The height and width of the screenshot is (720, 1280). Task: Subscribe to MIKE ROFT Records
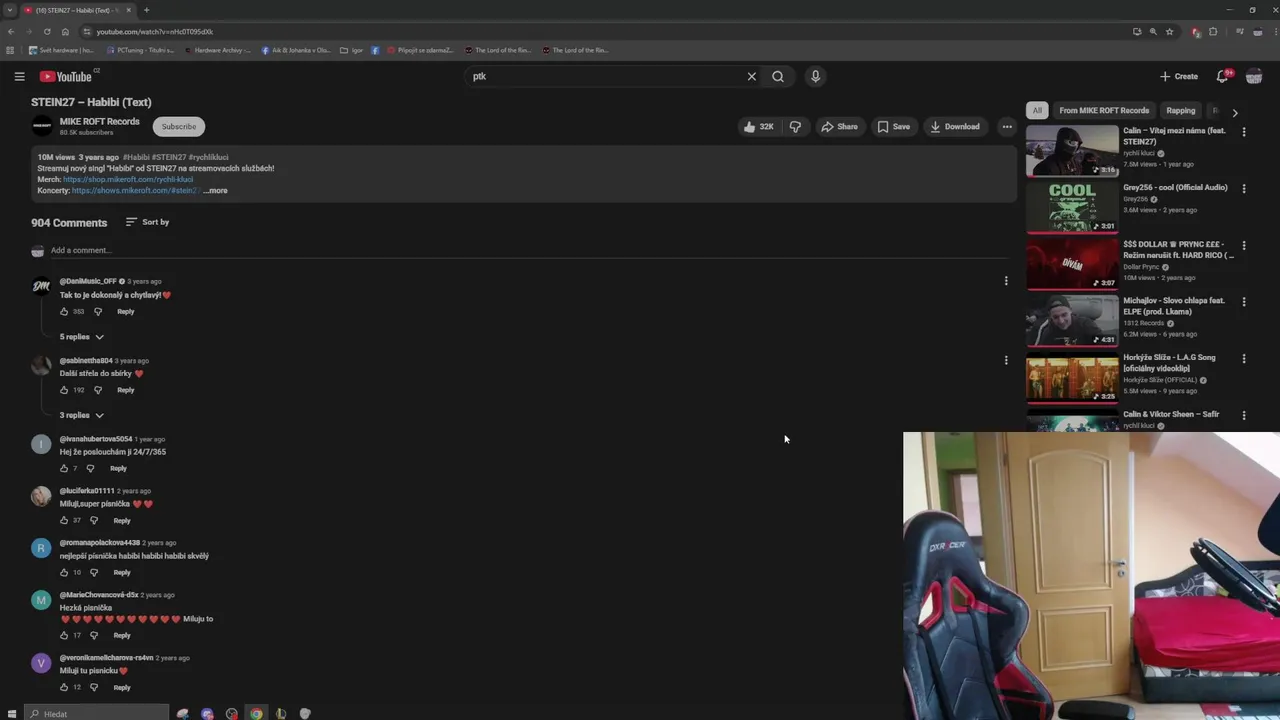[x=179, y=127]
